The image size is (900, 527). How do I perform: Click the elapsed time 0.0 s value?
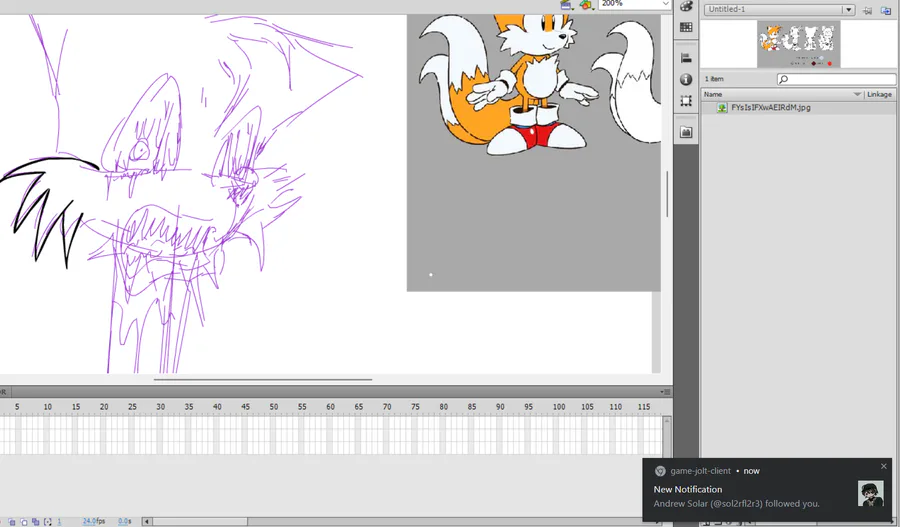tap(125, 521)
